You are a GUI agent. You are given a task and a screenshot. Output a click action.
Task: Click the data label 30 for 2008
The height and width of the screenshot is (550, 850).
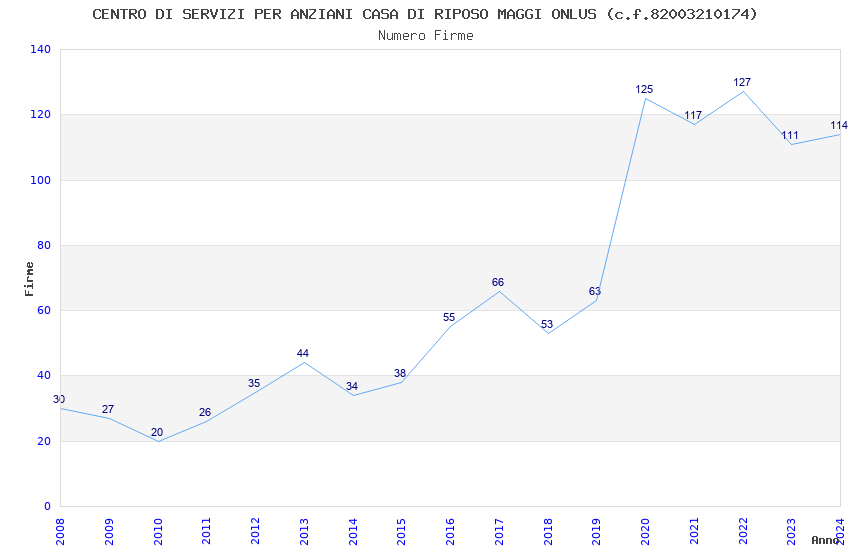59,399
